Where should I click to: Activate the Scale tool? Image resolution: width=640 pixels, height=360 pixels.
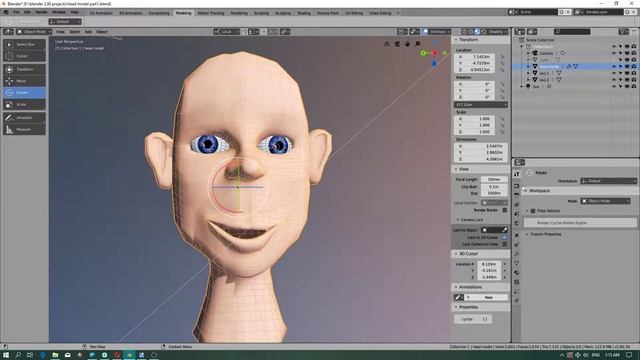(x=24, y=104)
